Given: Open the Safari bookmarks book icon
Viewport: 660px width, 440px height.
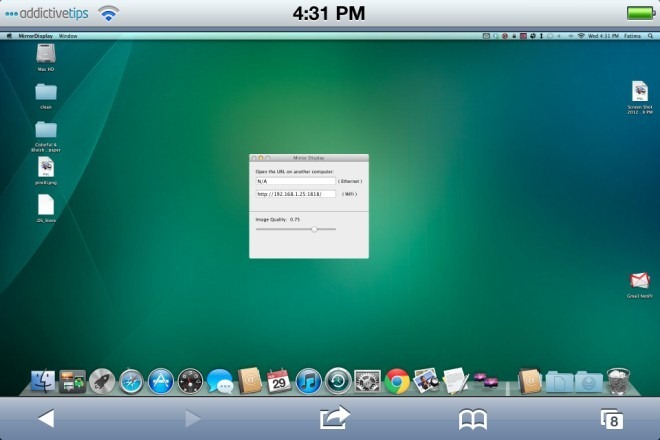Looking at the screenshot, I should point(473,419).
